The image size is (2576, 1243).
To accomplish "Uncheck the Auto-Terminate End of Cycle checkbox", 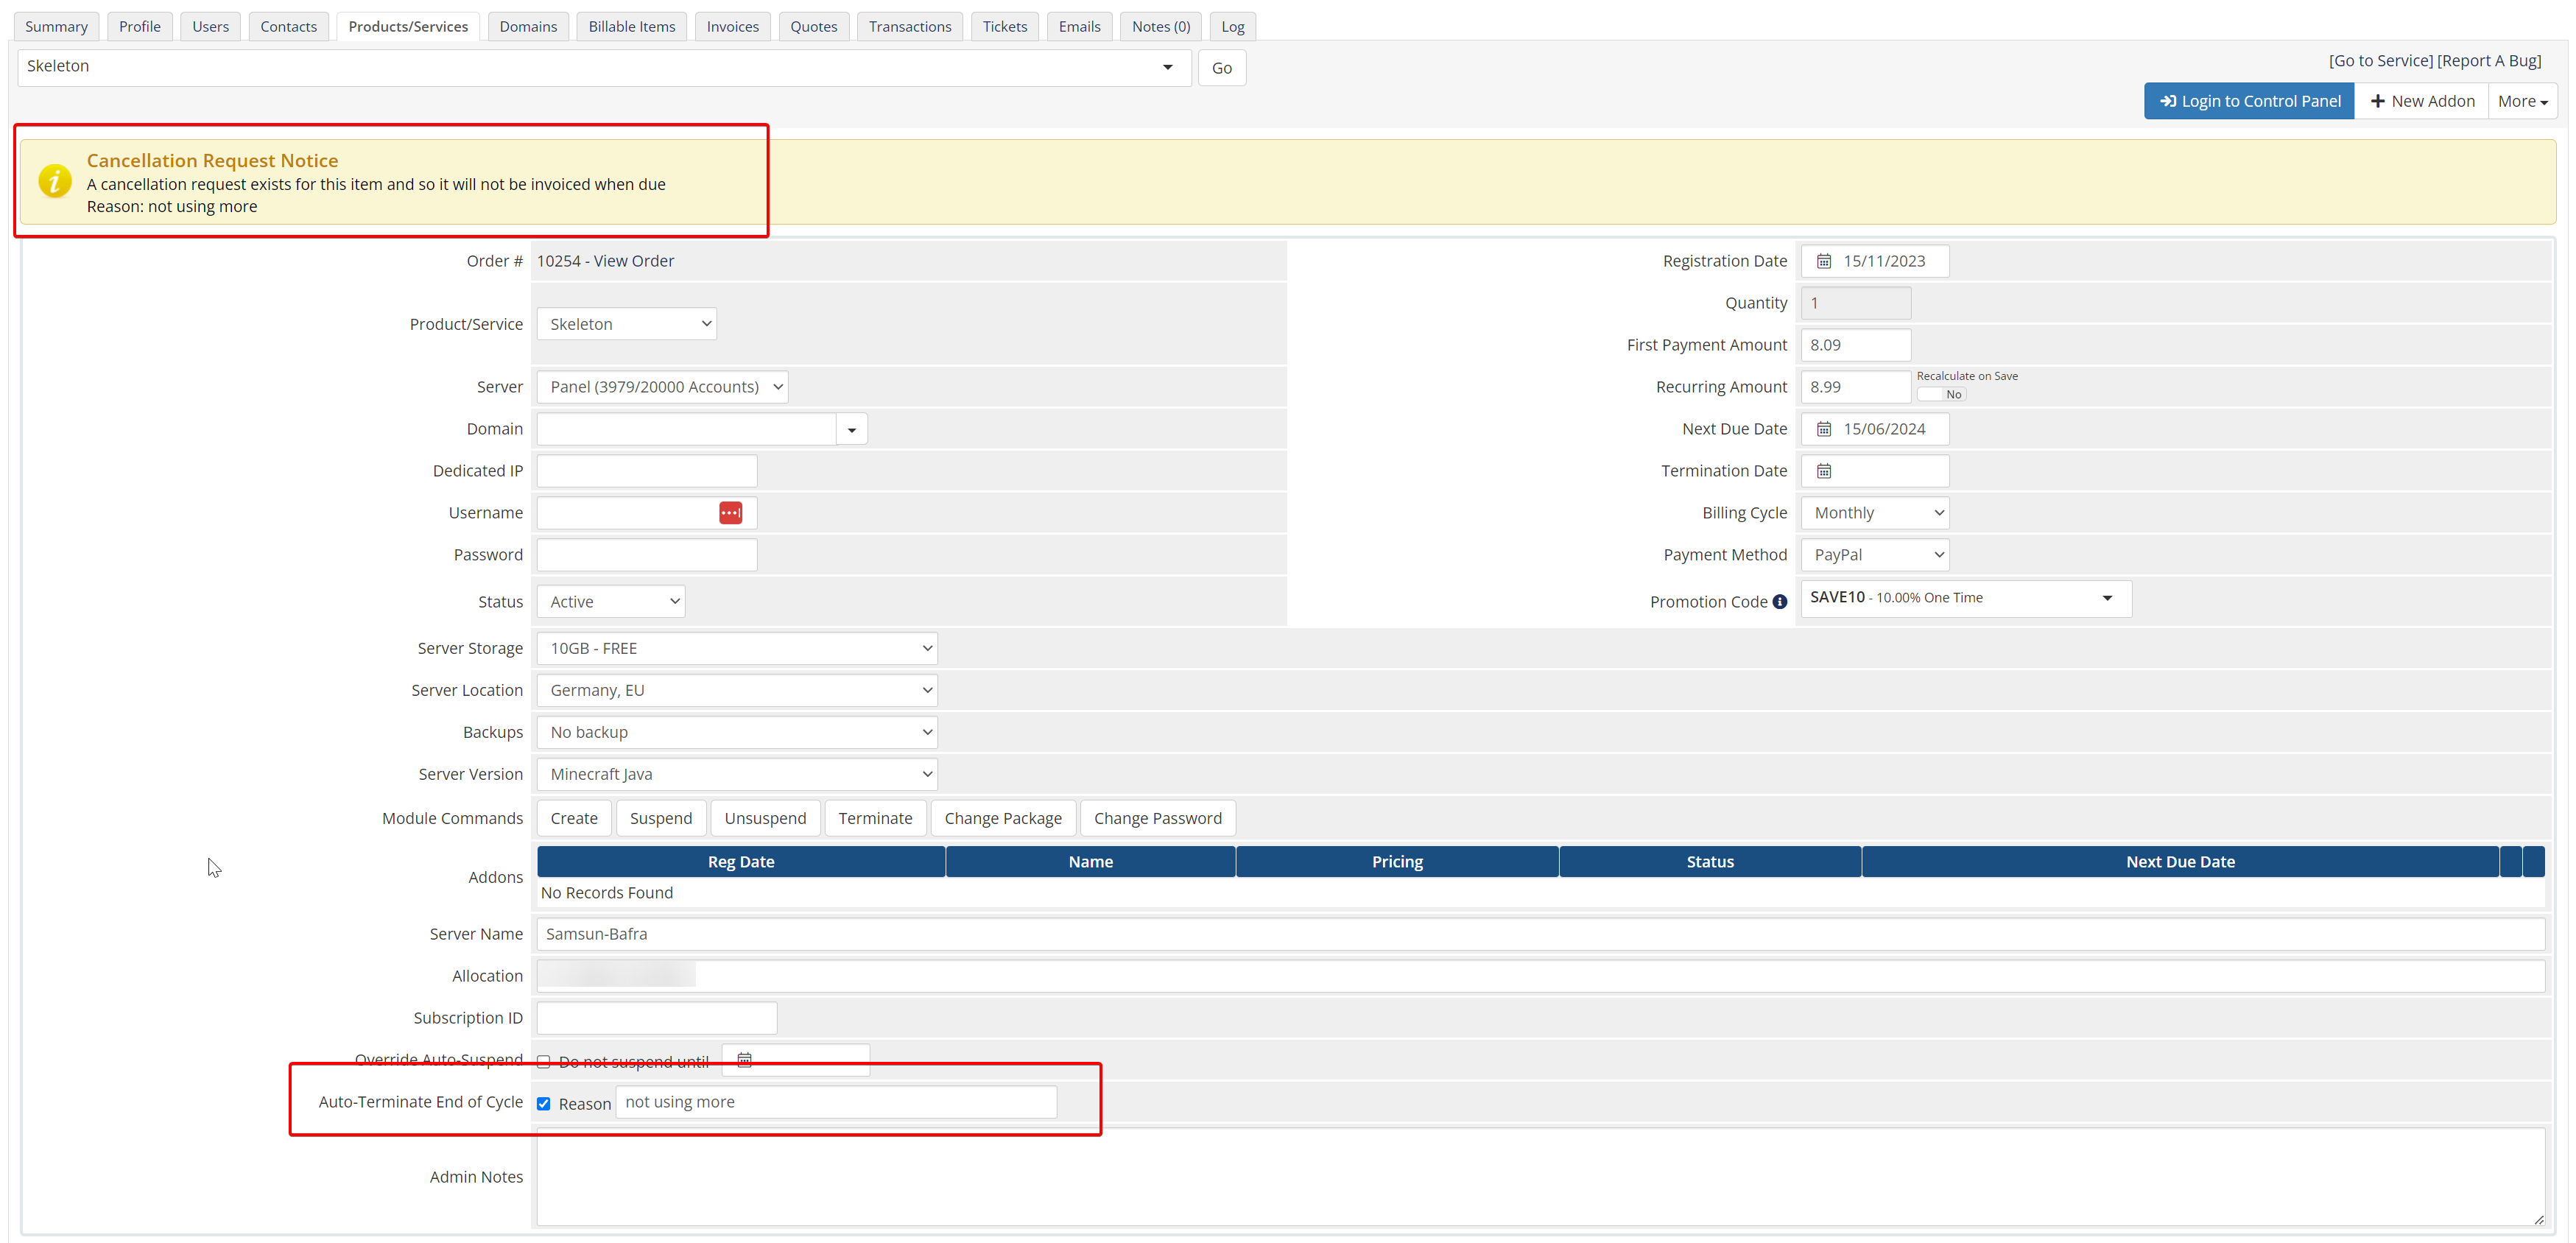I will (x=543, y=1104).
